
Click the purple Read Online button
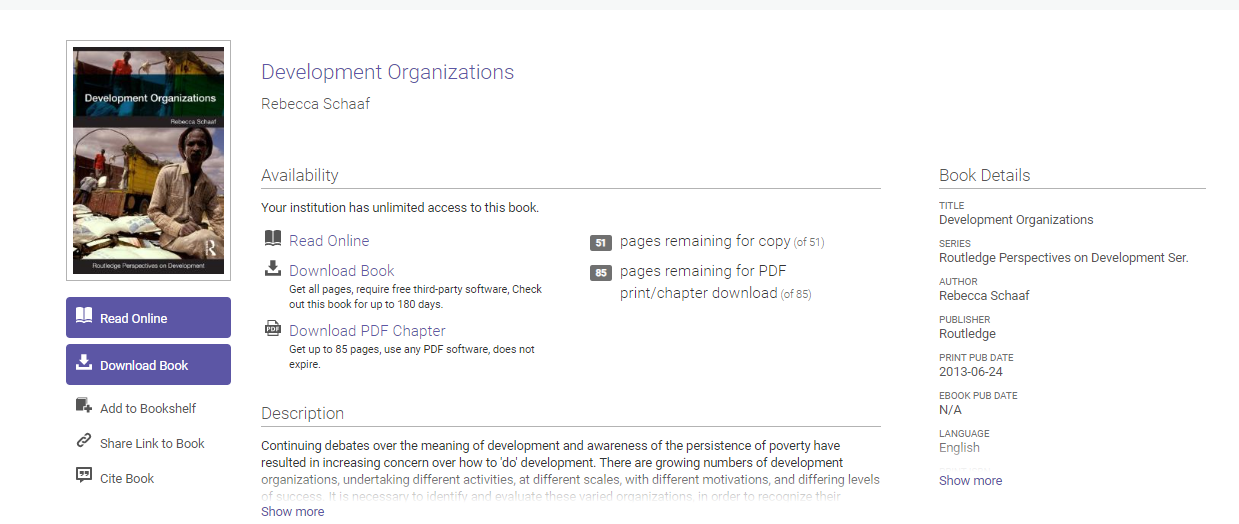(x=148, y=318)
